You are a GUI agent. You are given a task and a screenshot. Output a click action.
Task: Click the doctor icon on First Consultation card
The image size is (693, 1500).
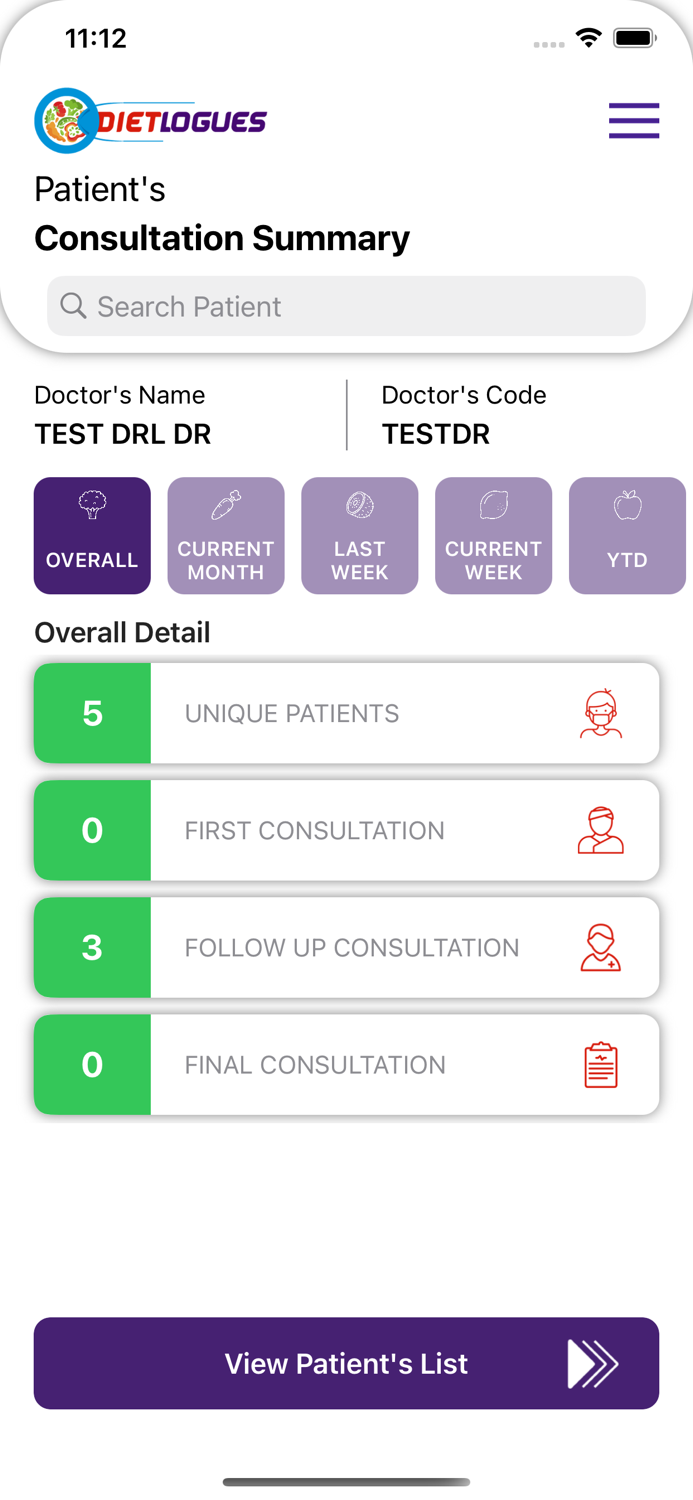tap(601, 830)
